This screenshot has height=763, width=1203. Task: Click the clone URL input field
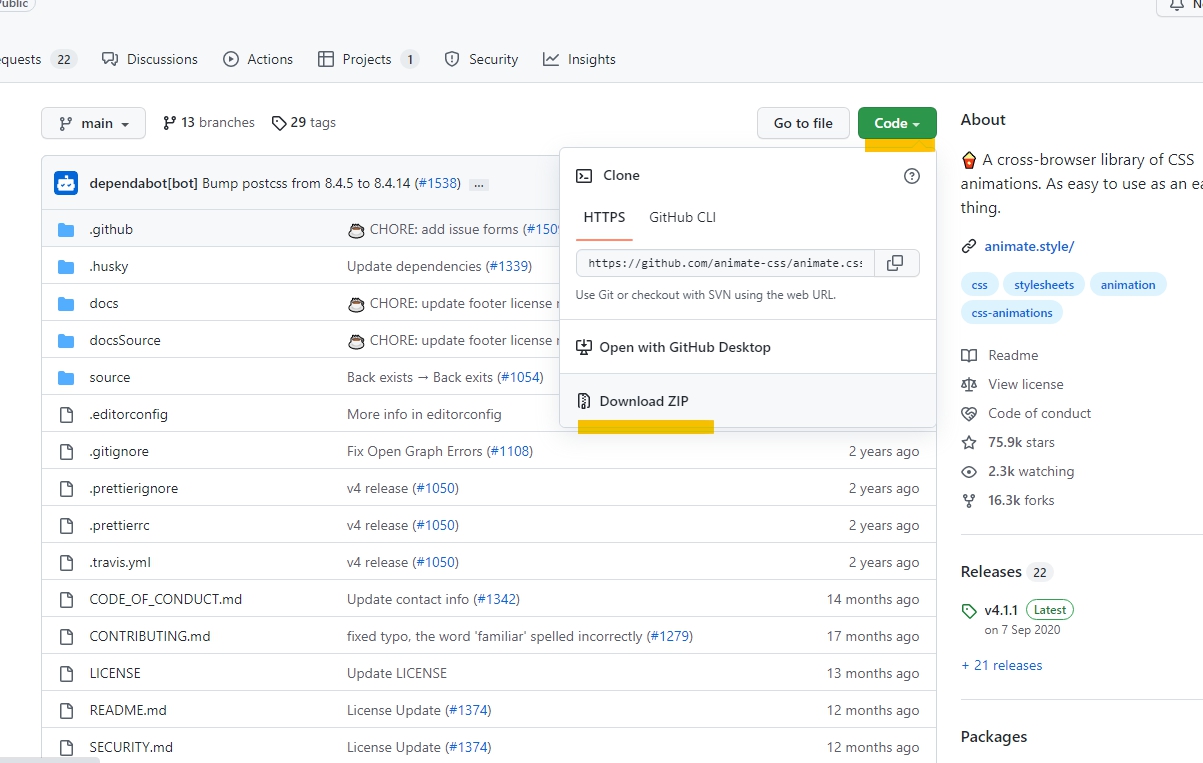[x=725, y=263]
